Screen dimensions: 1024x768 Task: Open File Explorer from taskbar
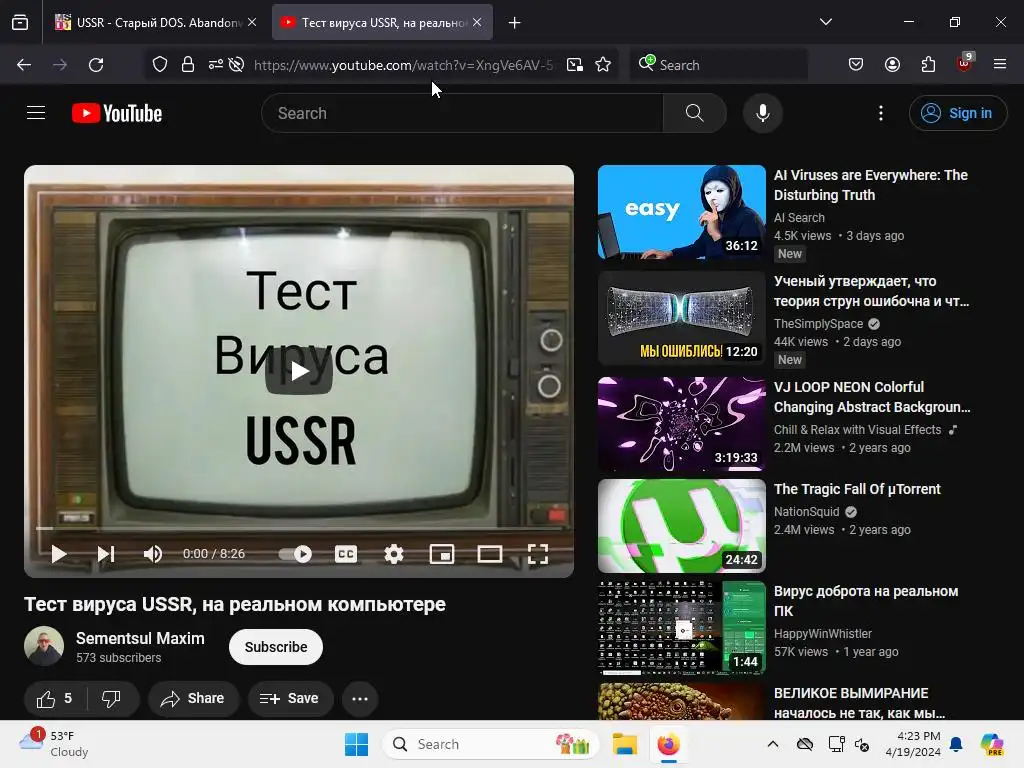pos(624,744)
